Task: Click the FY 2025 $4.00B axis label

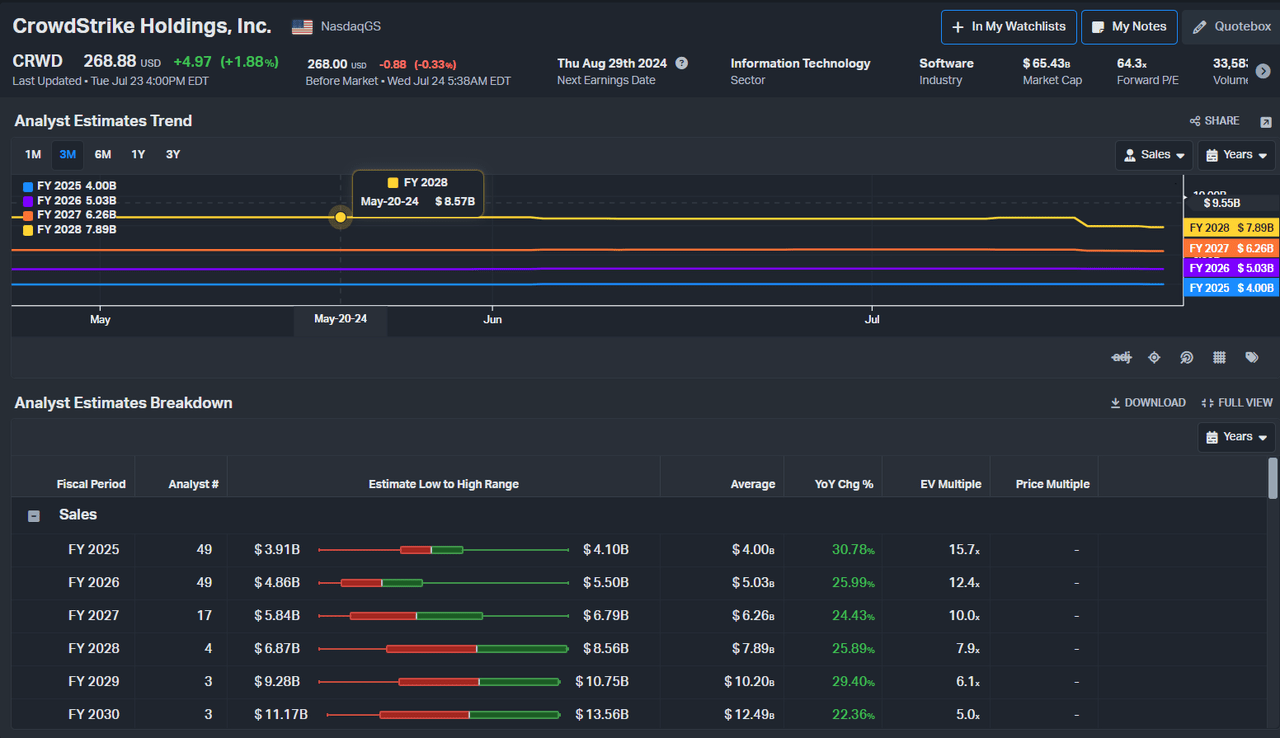Action: [x=1230, y=288]
